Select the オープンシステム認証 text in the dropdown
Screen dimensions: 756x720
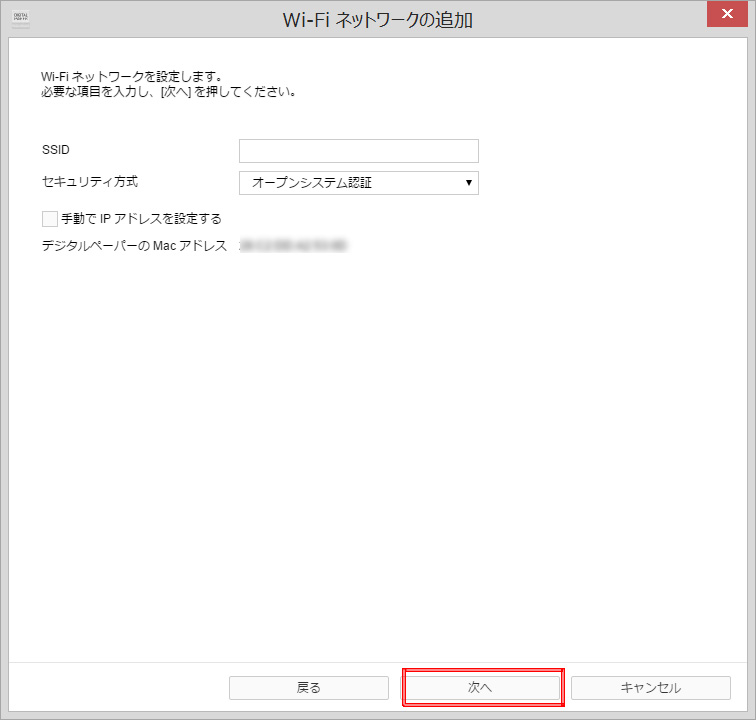pos(312,183)
